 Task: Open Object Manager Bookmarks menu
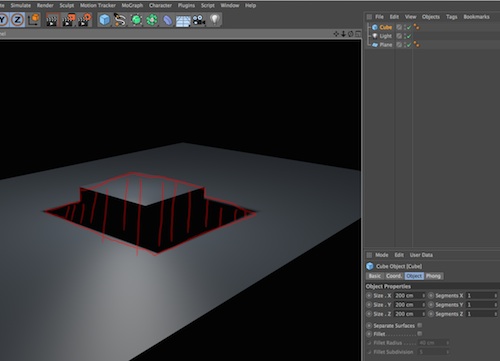point(476,17)
